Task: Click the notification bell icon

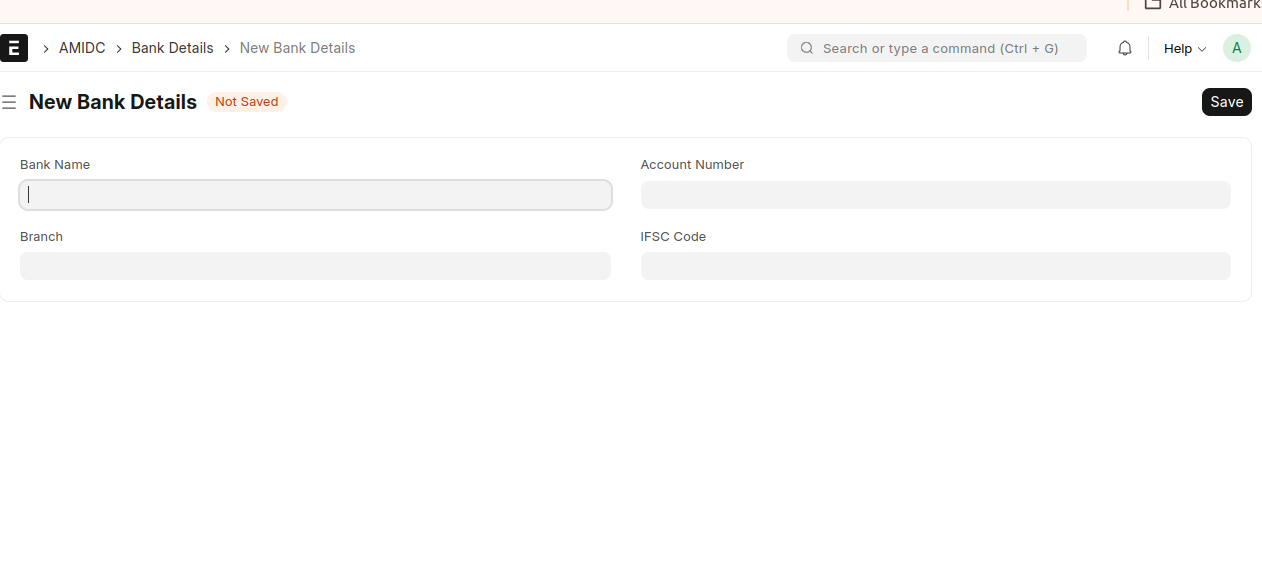Action: (1125, 48)
